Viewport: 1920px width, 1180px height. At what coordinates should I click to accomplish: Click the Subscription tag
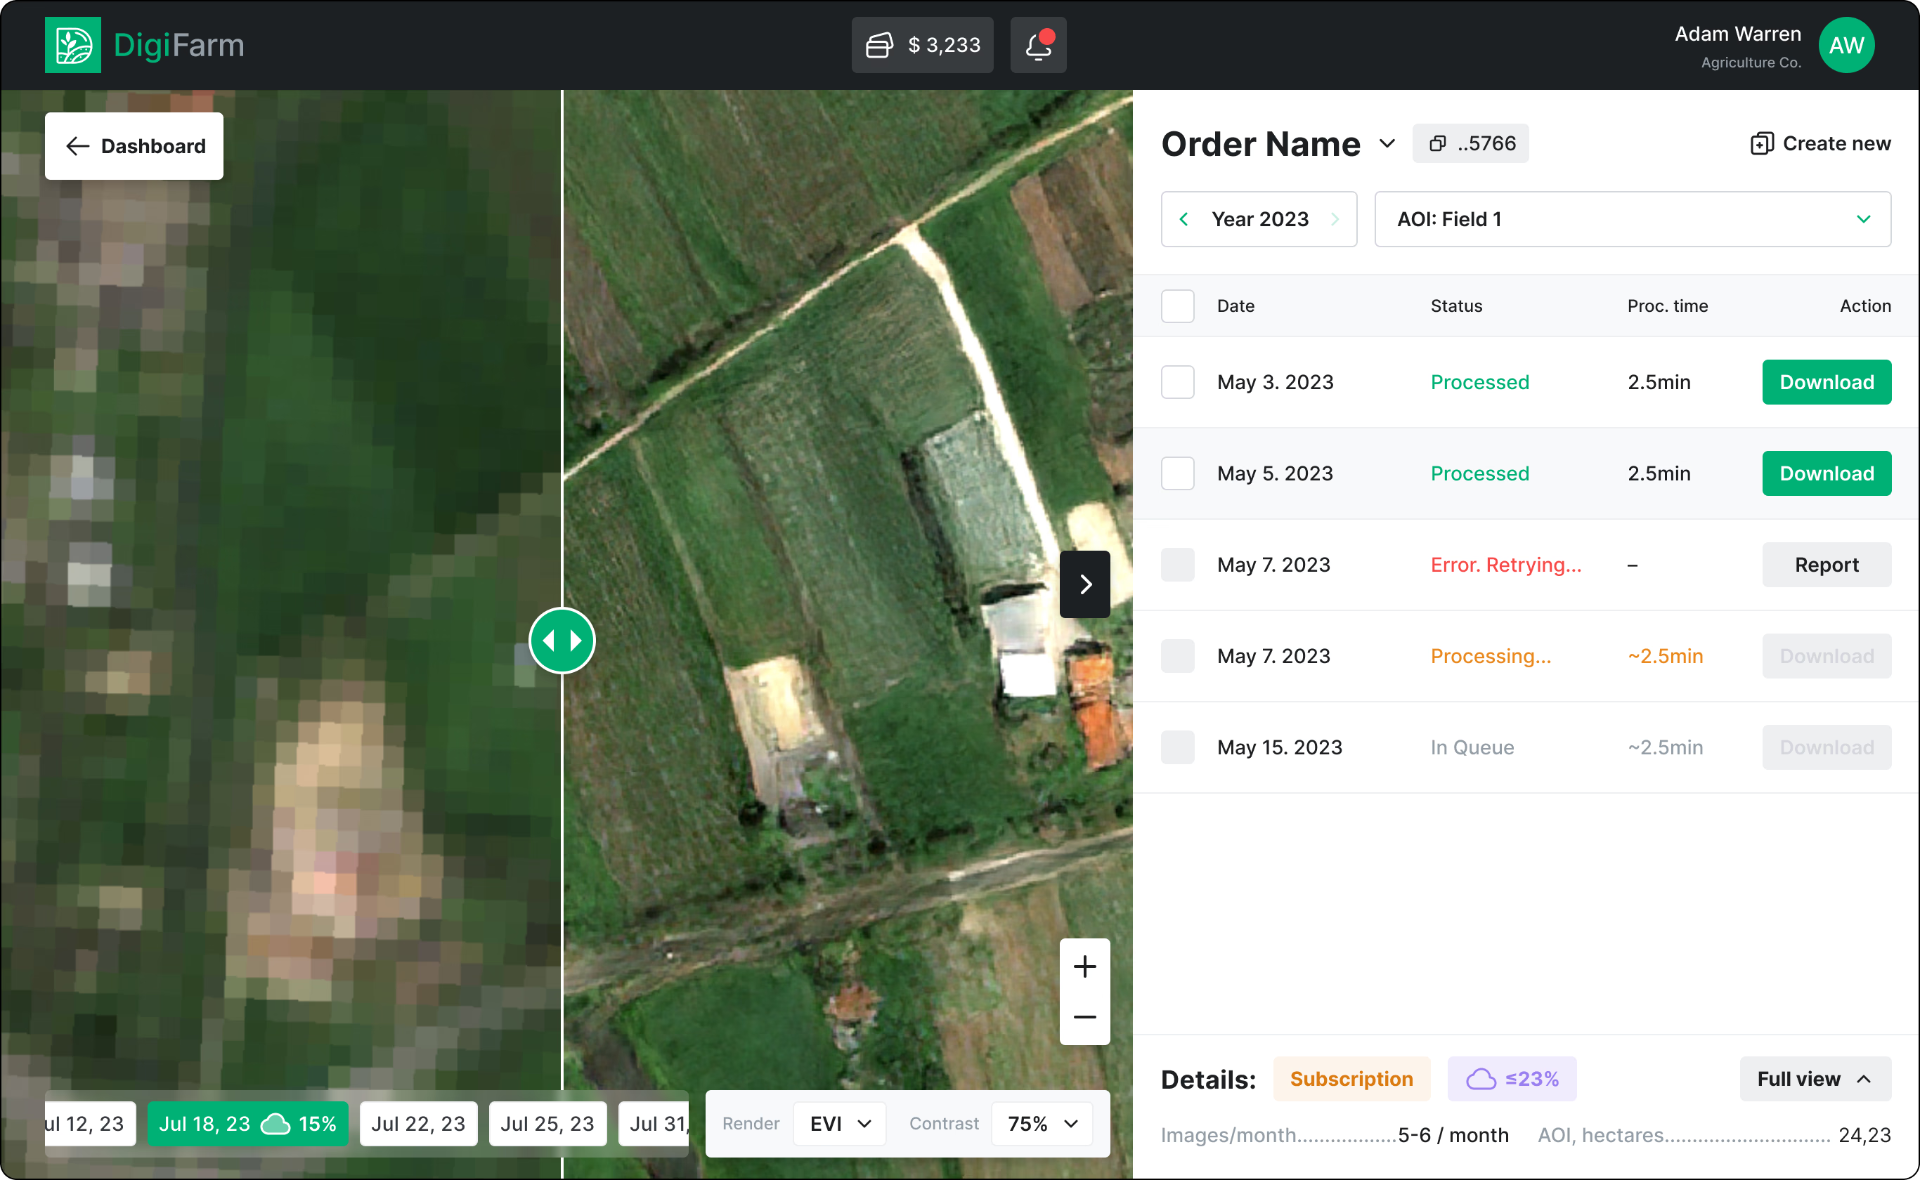[x=1351, y=1079]
